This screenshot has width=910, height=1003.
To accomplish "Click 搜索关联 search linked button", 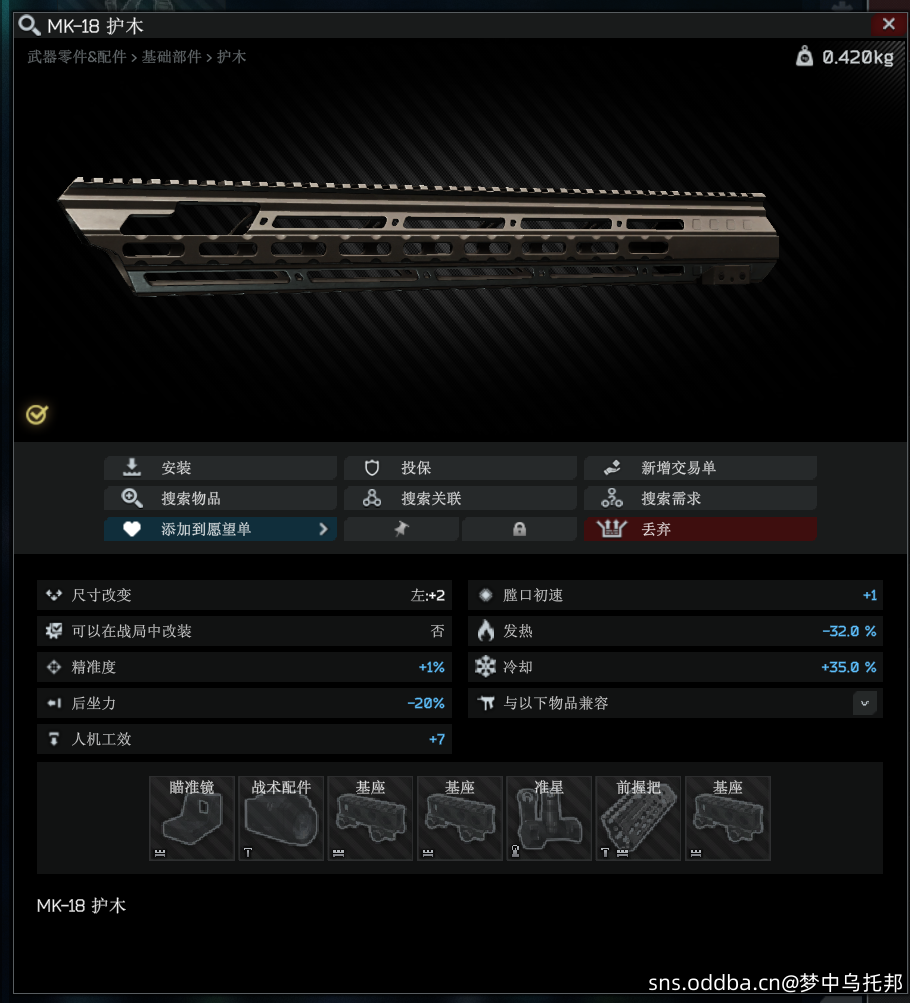I will coord(460,498).
